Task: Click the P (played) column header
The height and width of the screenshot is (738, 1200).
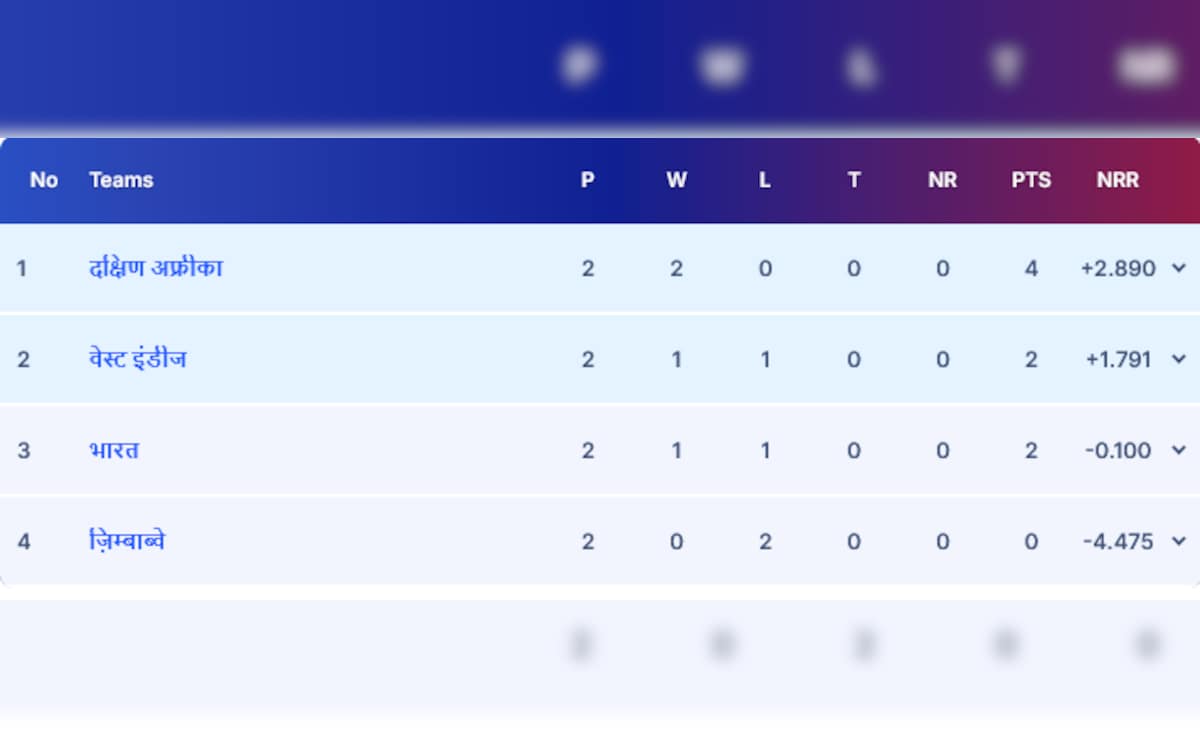Action: 588,180
